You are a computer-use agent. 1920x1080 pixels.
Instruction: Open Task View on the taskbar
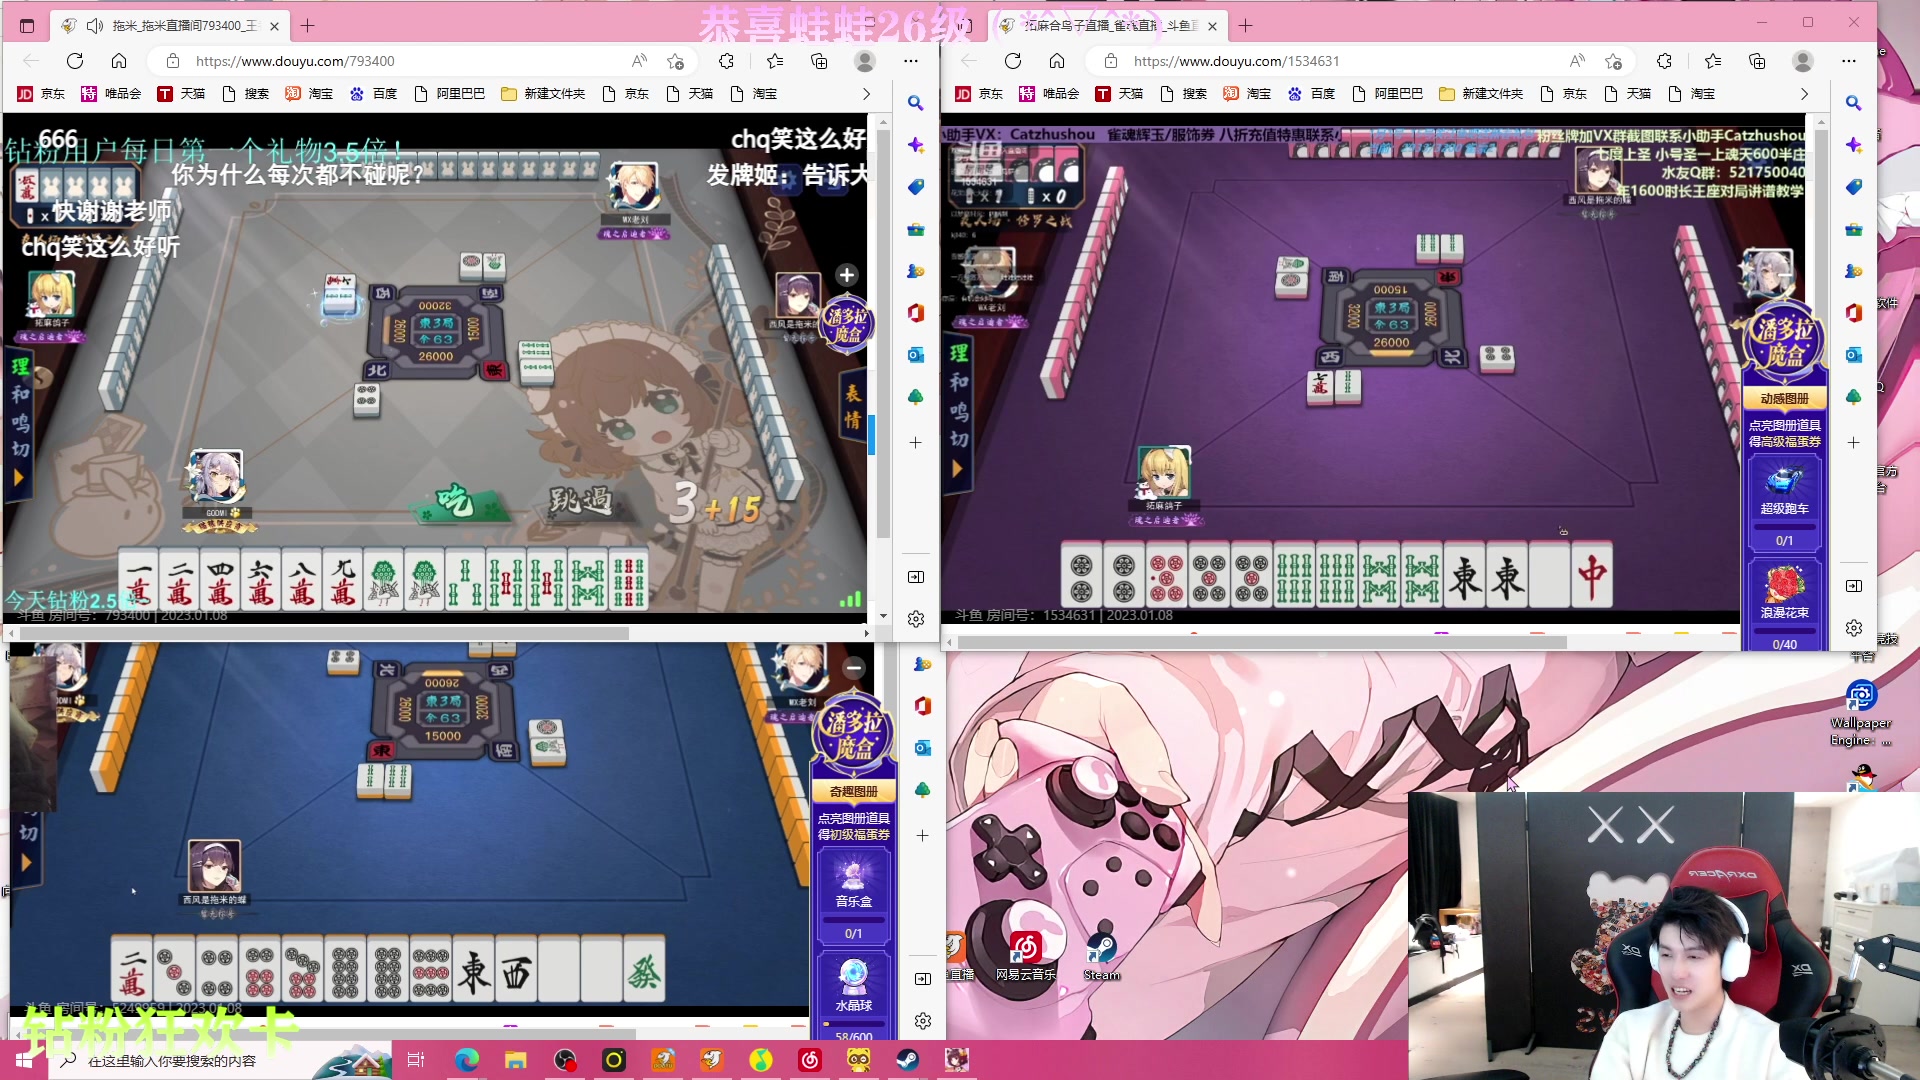(416, 1060)
